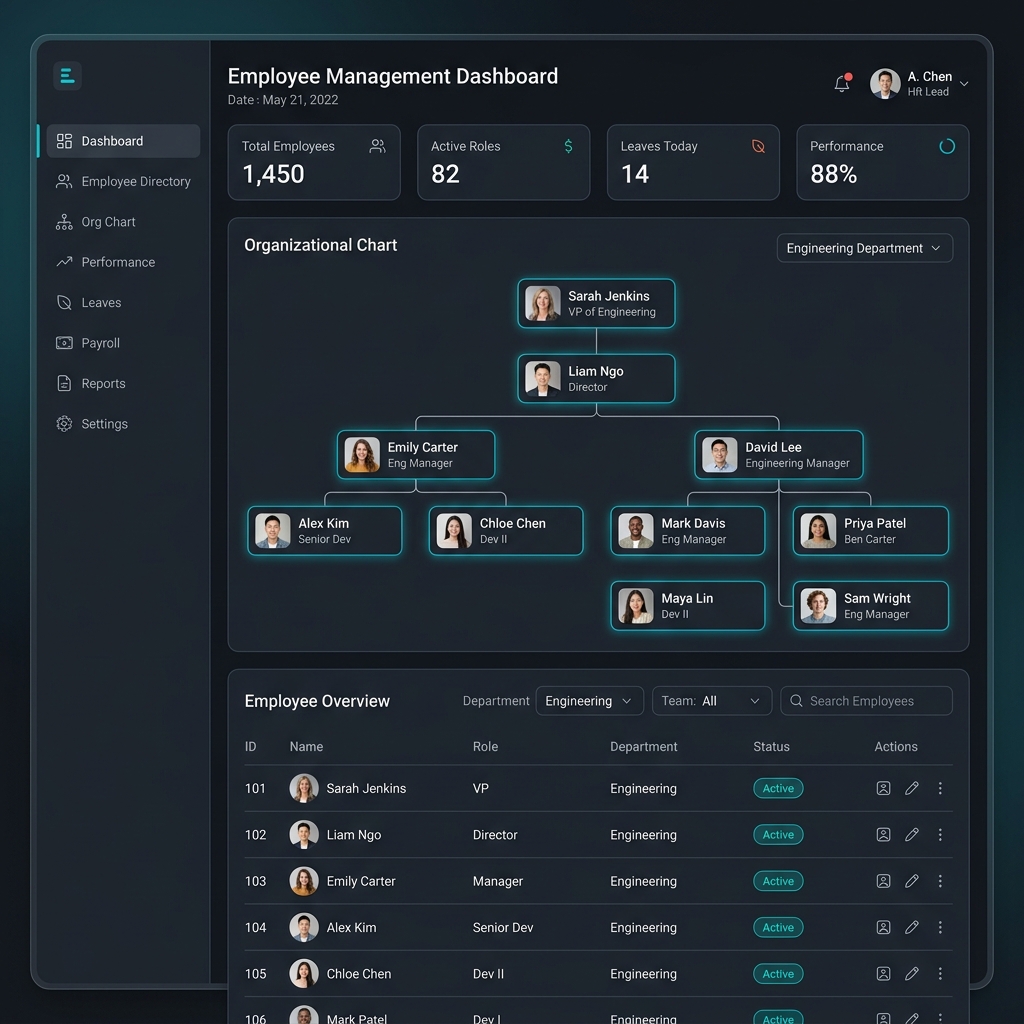Viewport: 1024px width, 1024px height.
Task: Click the progress ring on Performance card
Action: pos(947,146)
